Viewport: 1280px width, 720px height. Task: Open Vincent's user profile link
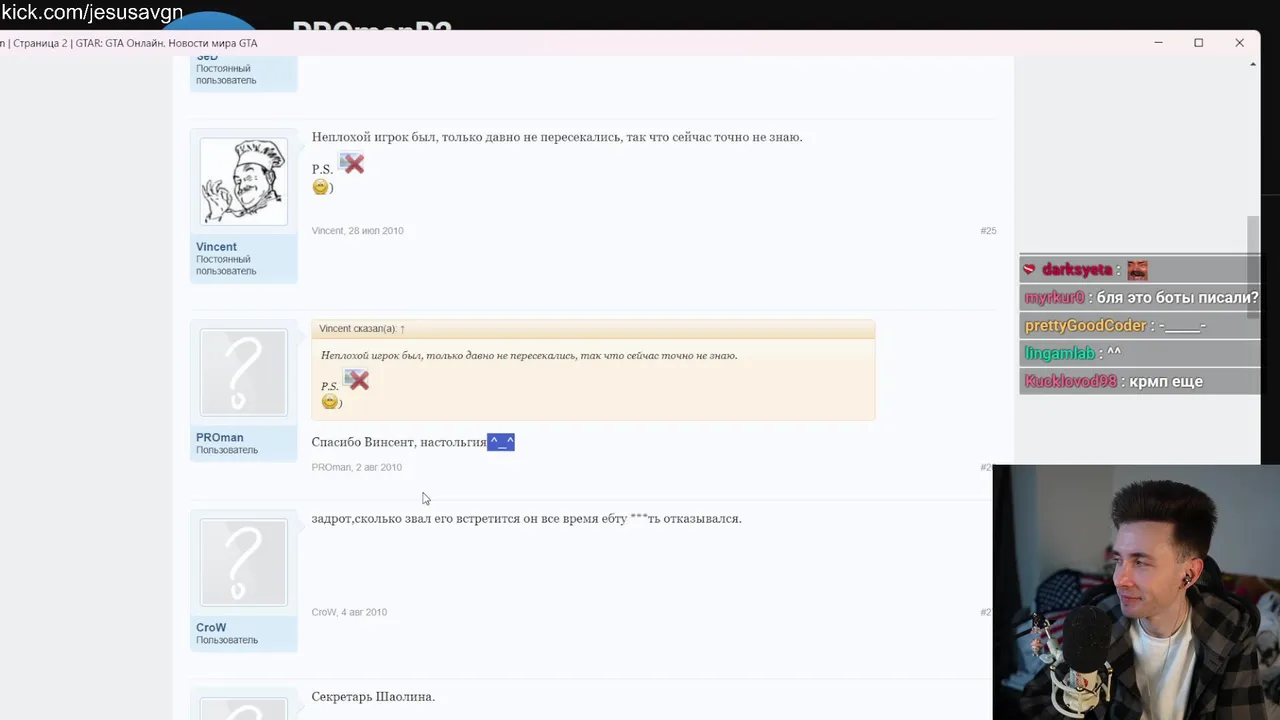coord(216,247)
